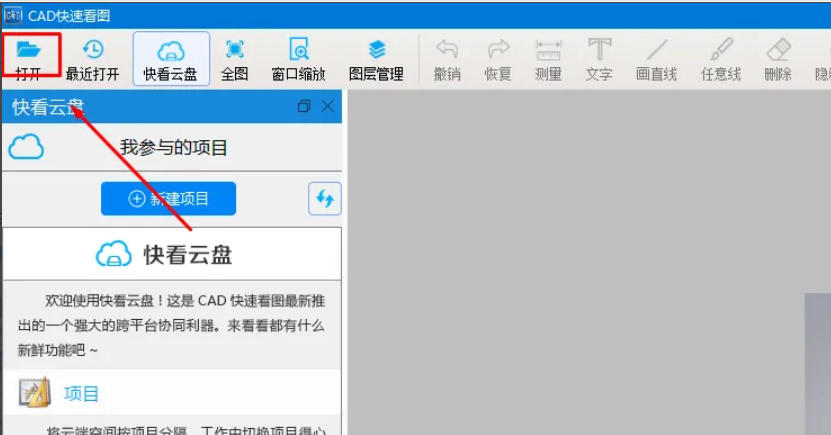Click the 撤销 undo icon
Image resolution: width=831 pixels, height=435 pixels.
point(447,49)
